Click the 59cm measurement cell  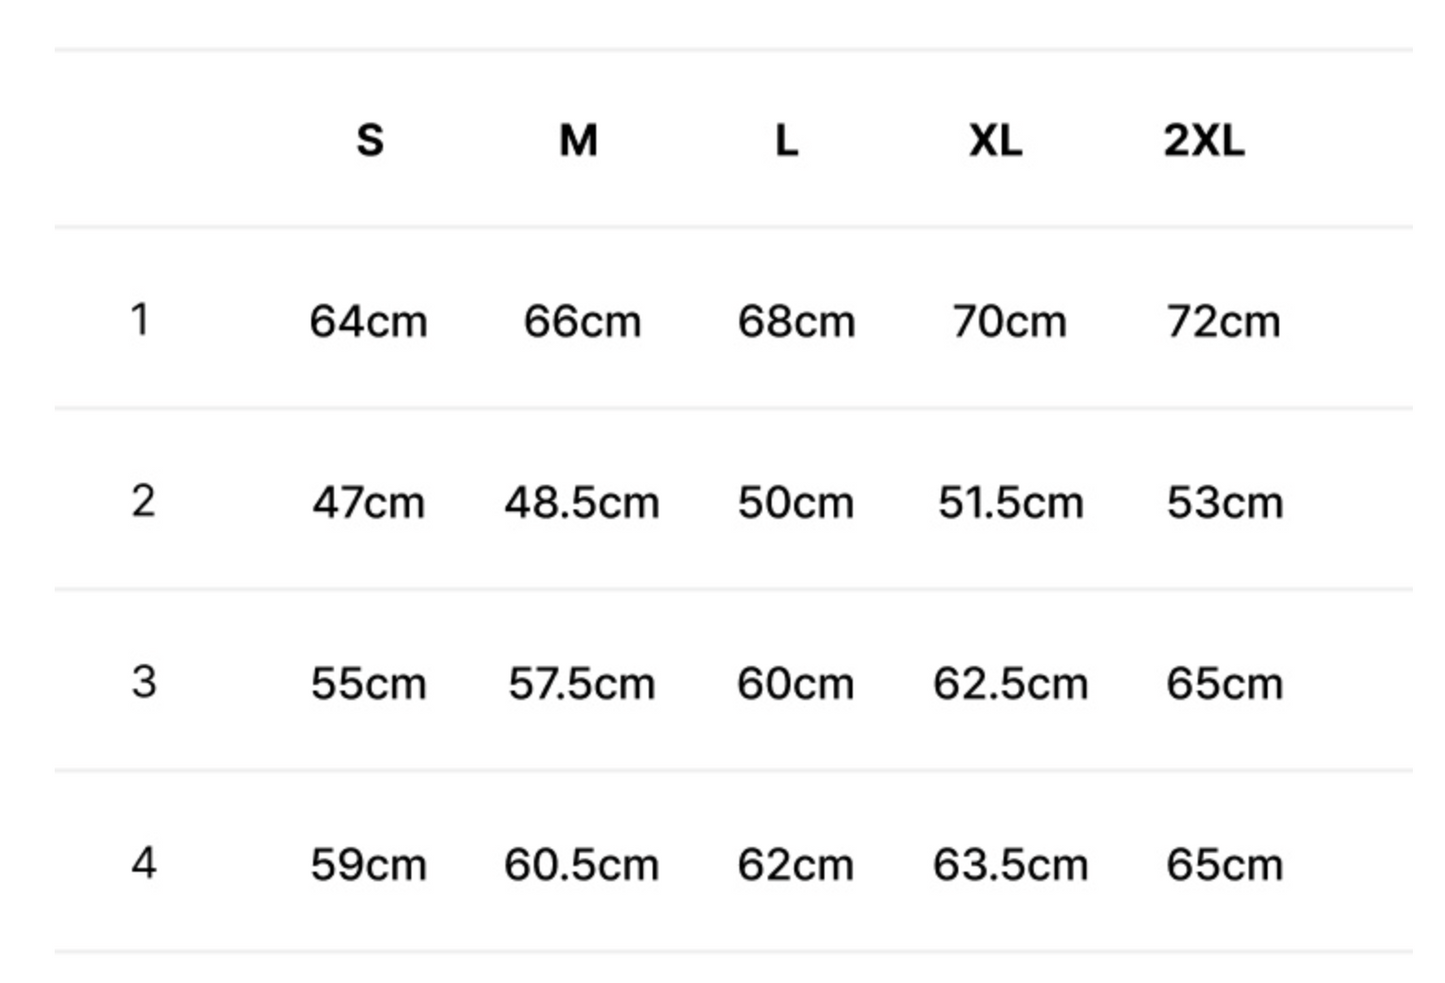pyautogui.click(x=368, y=865)
